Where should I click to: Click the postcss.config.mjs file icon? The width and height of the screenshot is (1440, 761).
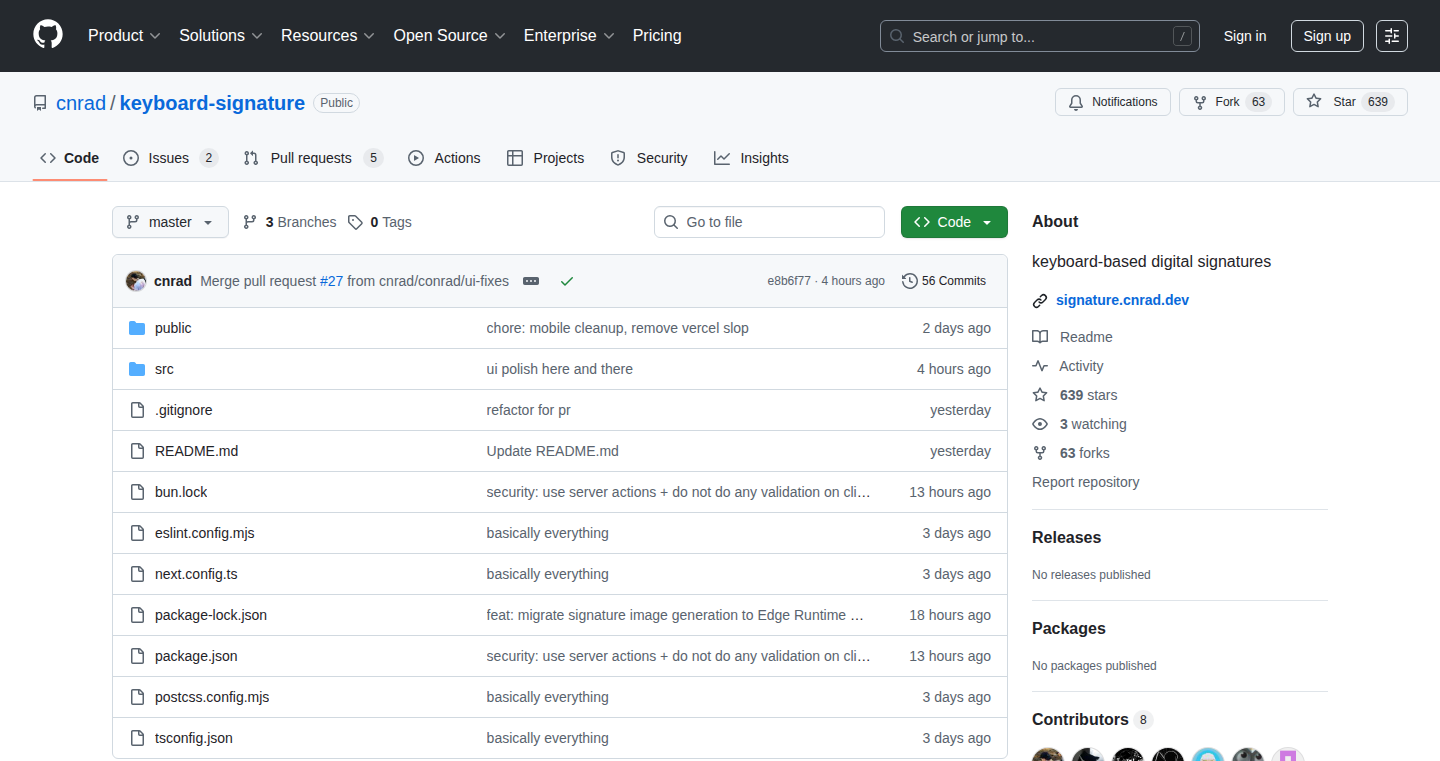(x=137, y=697)
